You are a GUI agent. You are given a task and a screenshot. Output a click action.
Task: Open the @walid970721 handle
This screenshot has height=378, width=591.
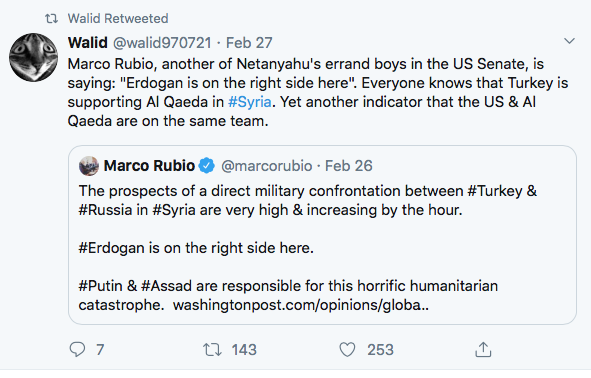point(162,43)
